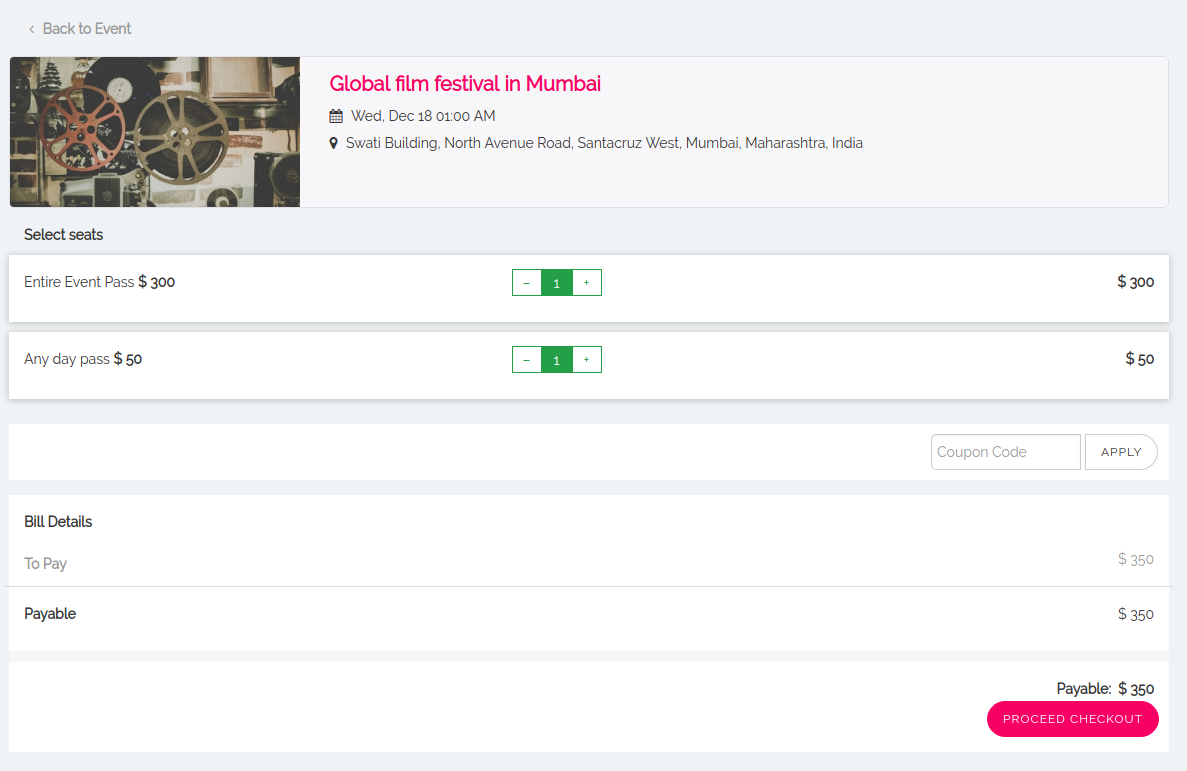Select the Entire Event Pass quantity value
The width and height of the screenshot is (1187, 771).
tap(556, 283)
